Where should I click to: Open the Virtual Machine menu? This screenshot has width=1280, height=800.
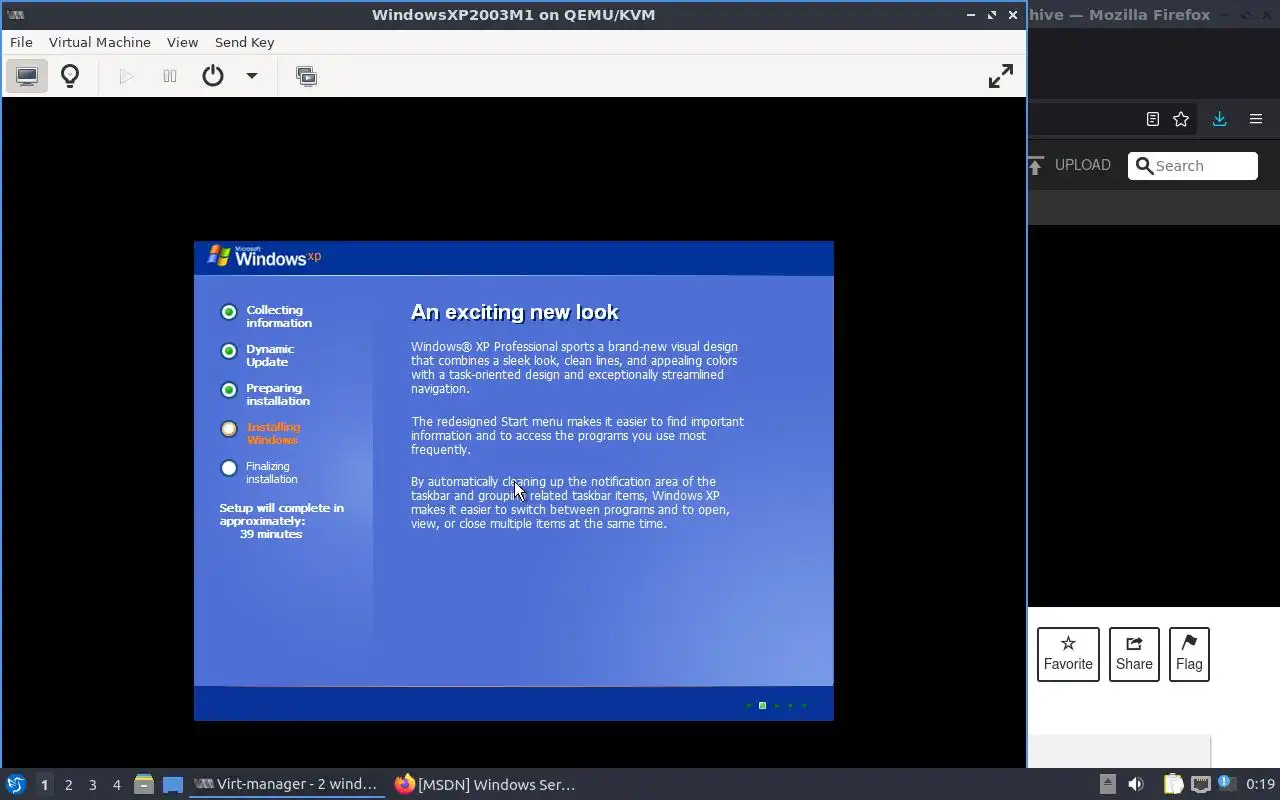click(x=100, y=42)
